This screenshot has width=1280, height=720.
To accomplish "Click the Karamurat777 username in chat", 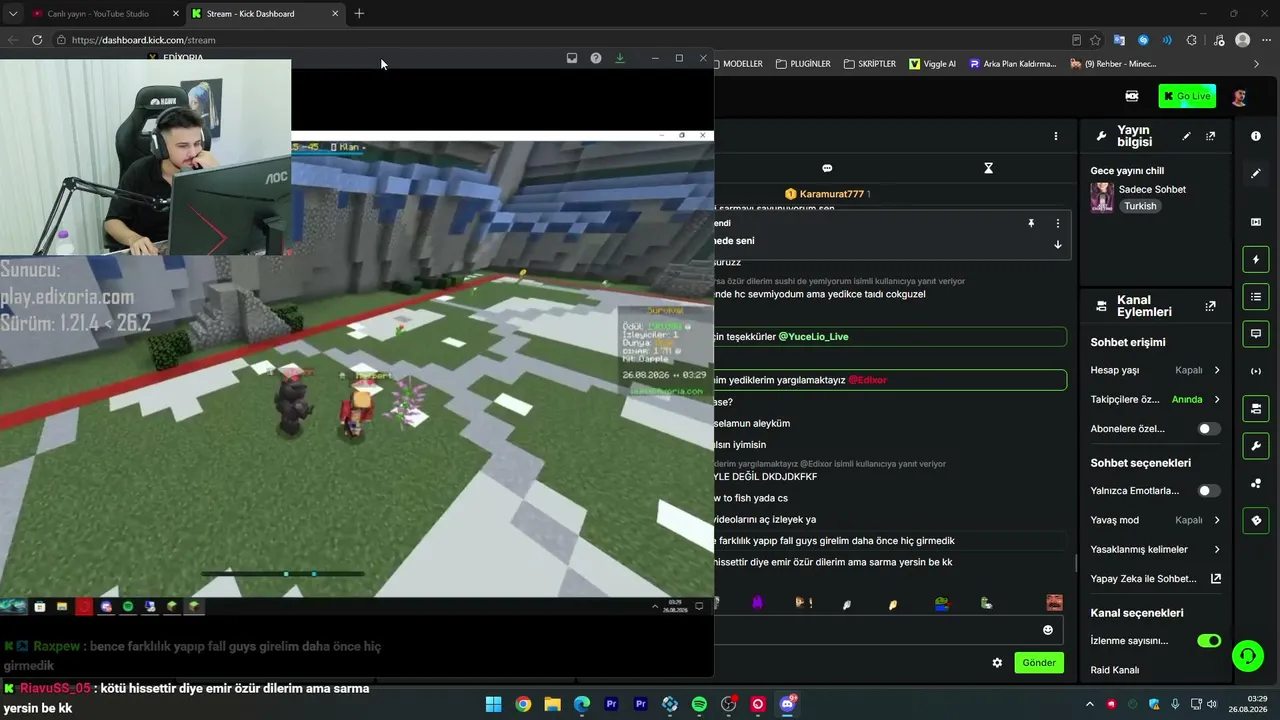I will tap(831, 194).
